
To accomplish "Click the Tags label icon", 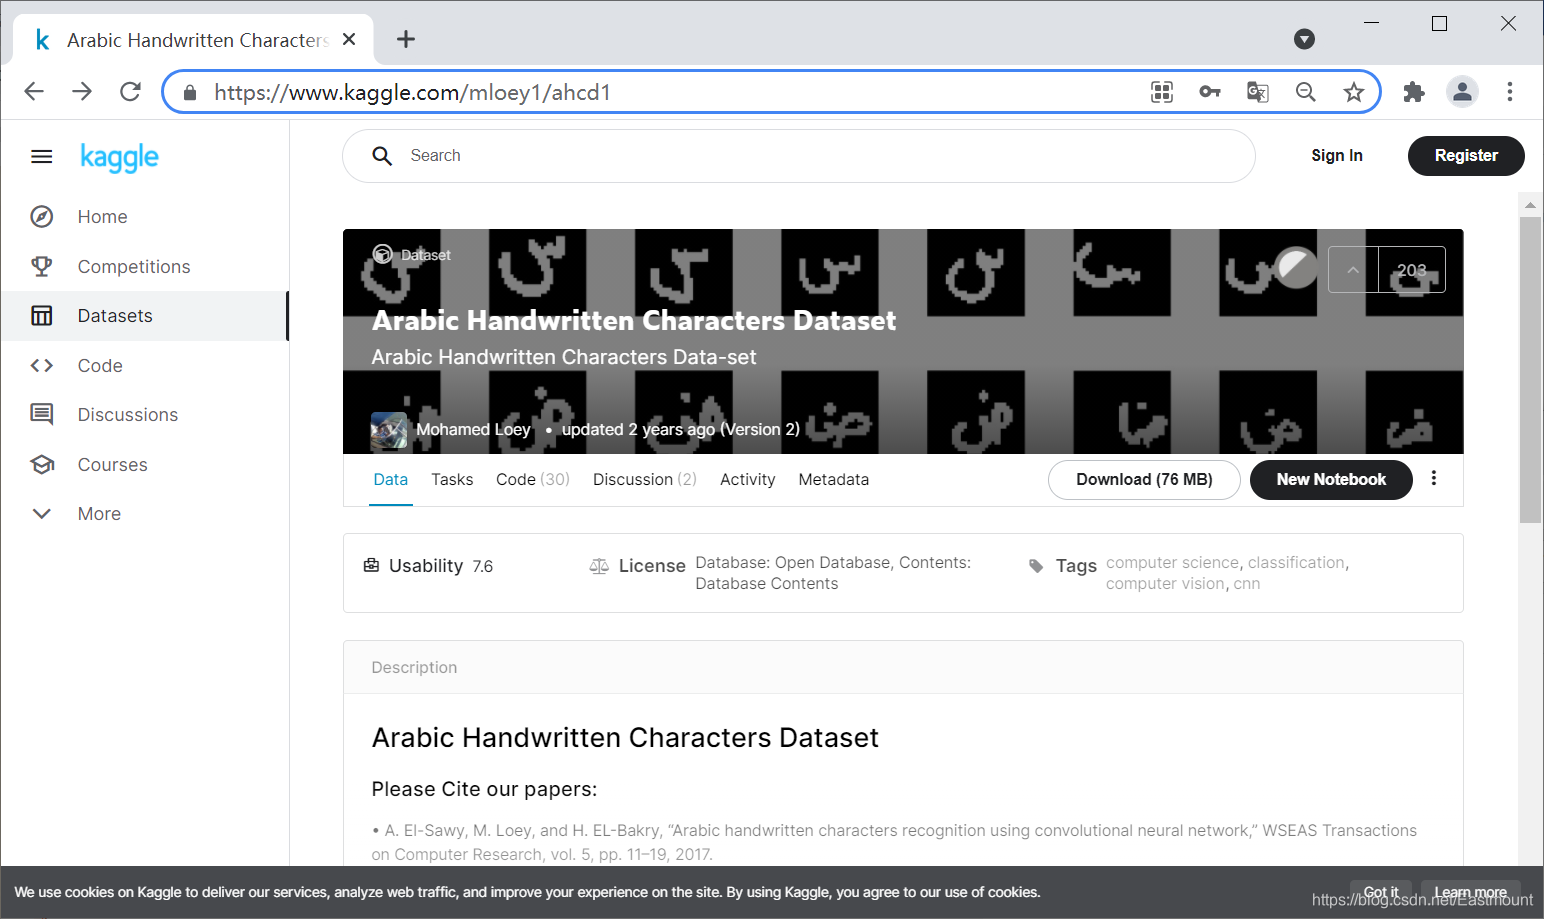I will pos(1036,566).
